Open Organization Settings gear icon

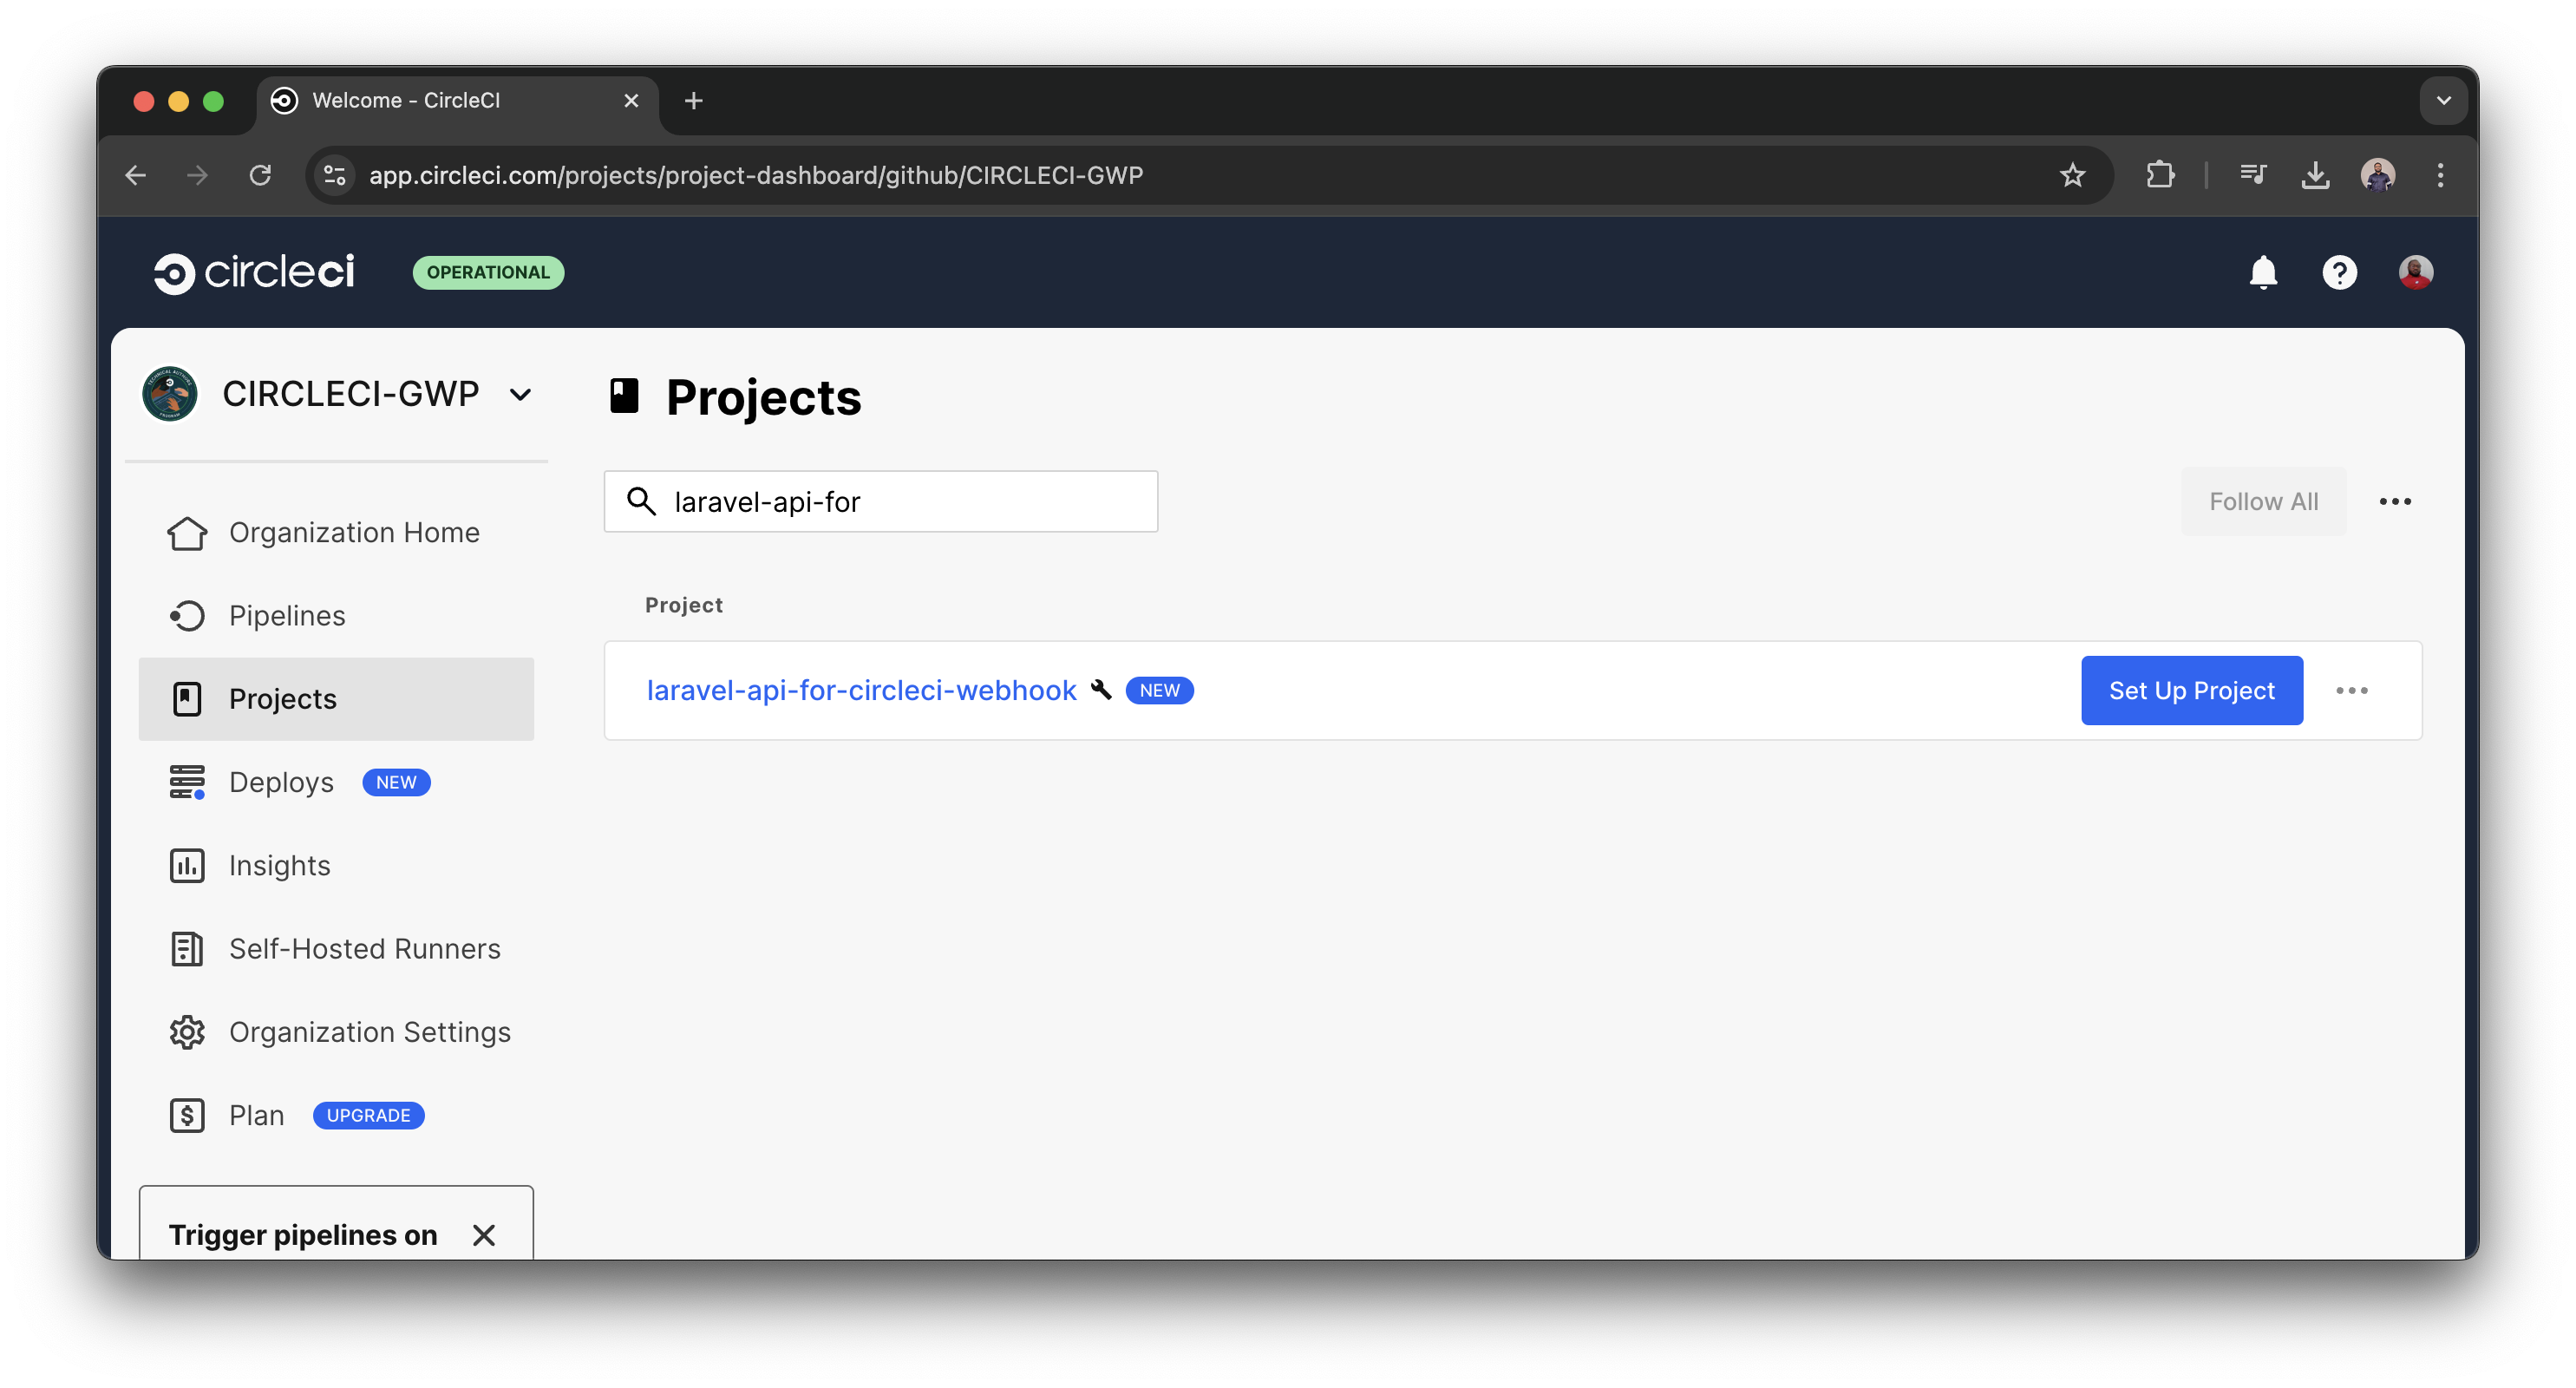pos(187,1031)
